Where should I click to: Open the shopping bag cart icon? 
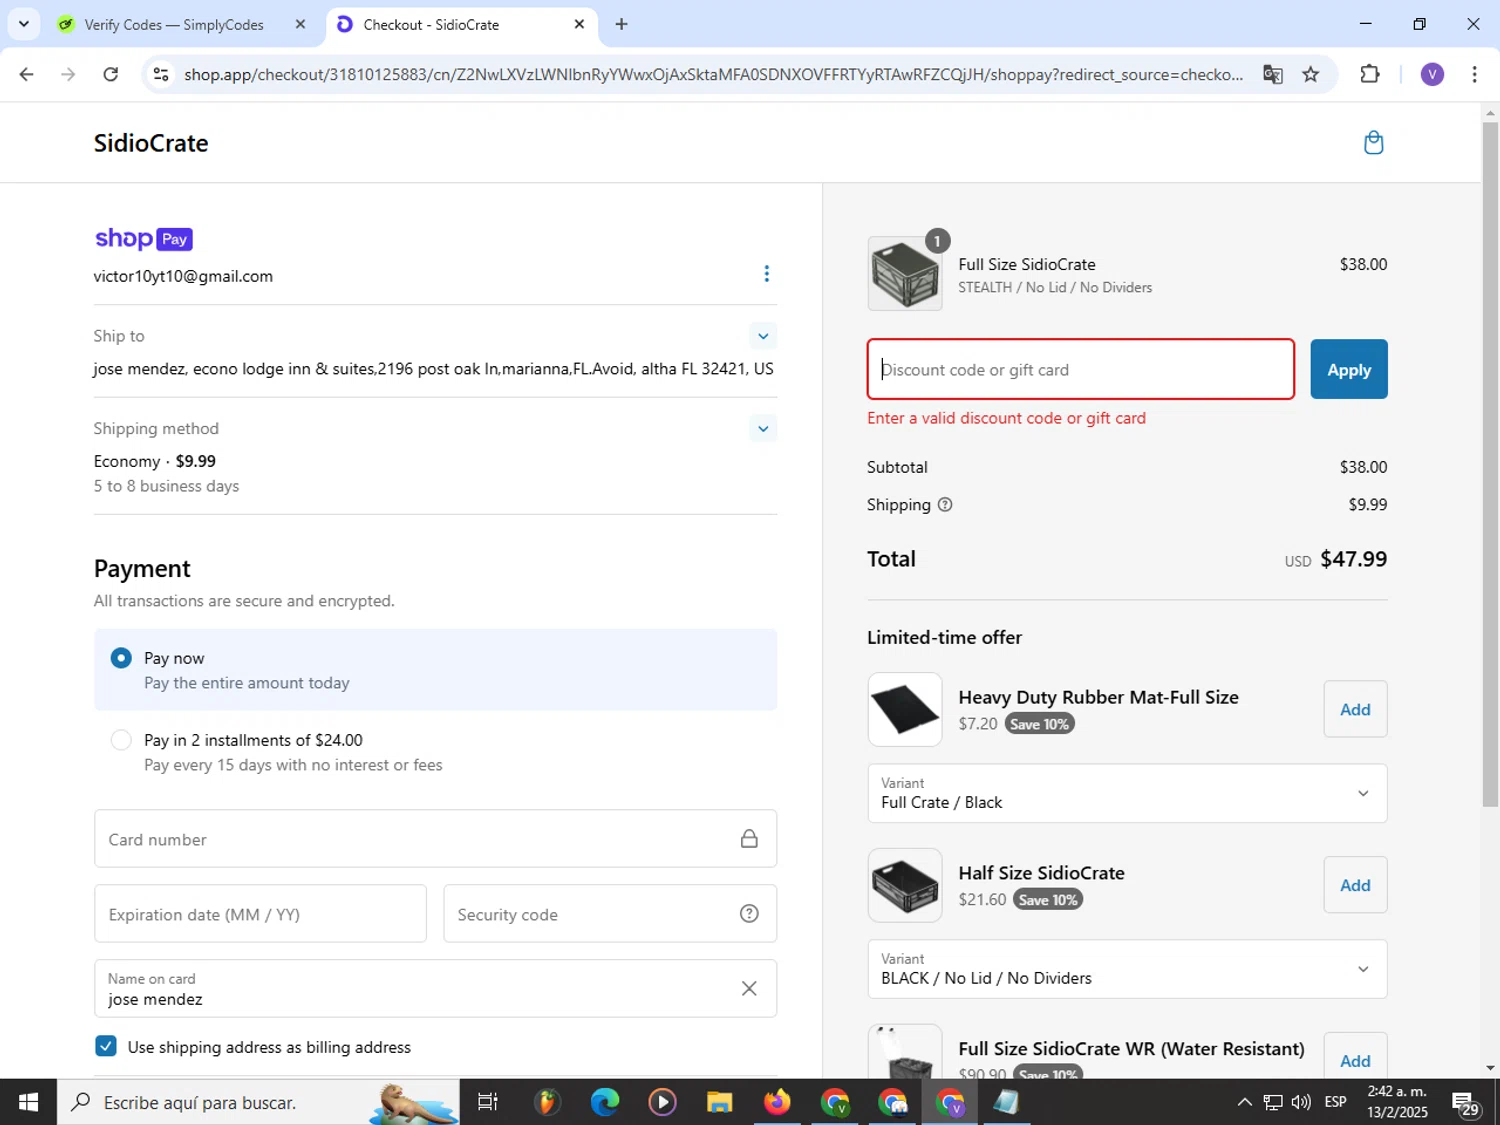point(1373,143)
